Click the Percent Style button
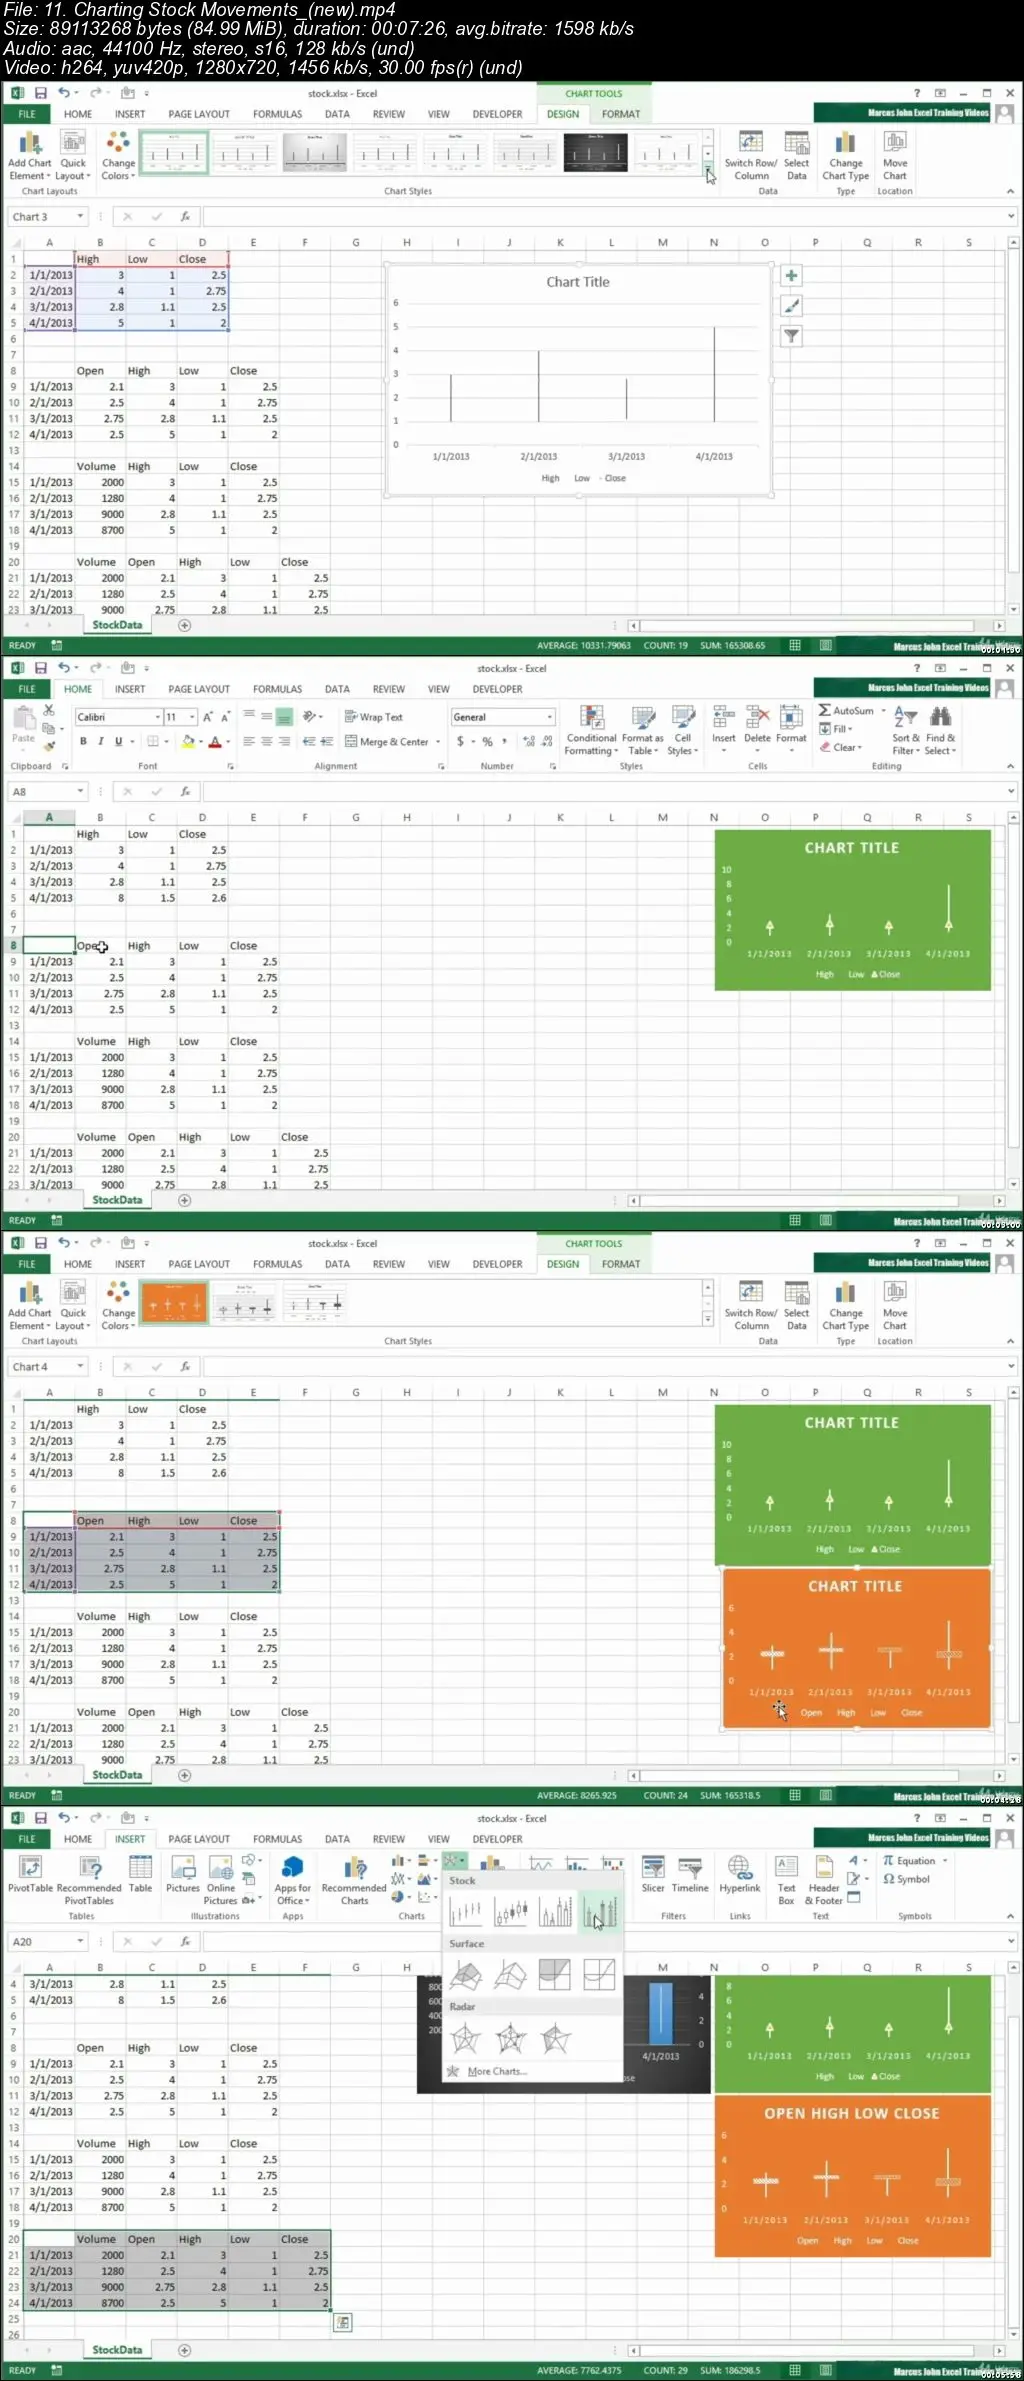Image resolution: width=1024 pixels, height=2381 pixels. 487,742
